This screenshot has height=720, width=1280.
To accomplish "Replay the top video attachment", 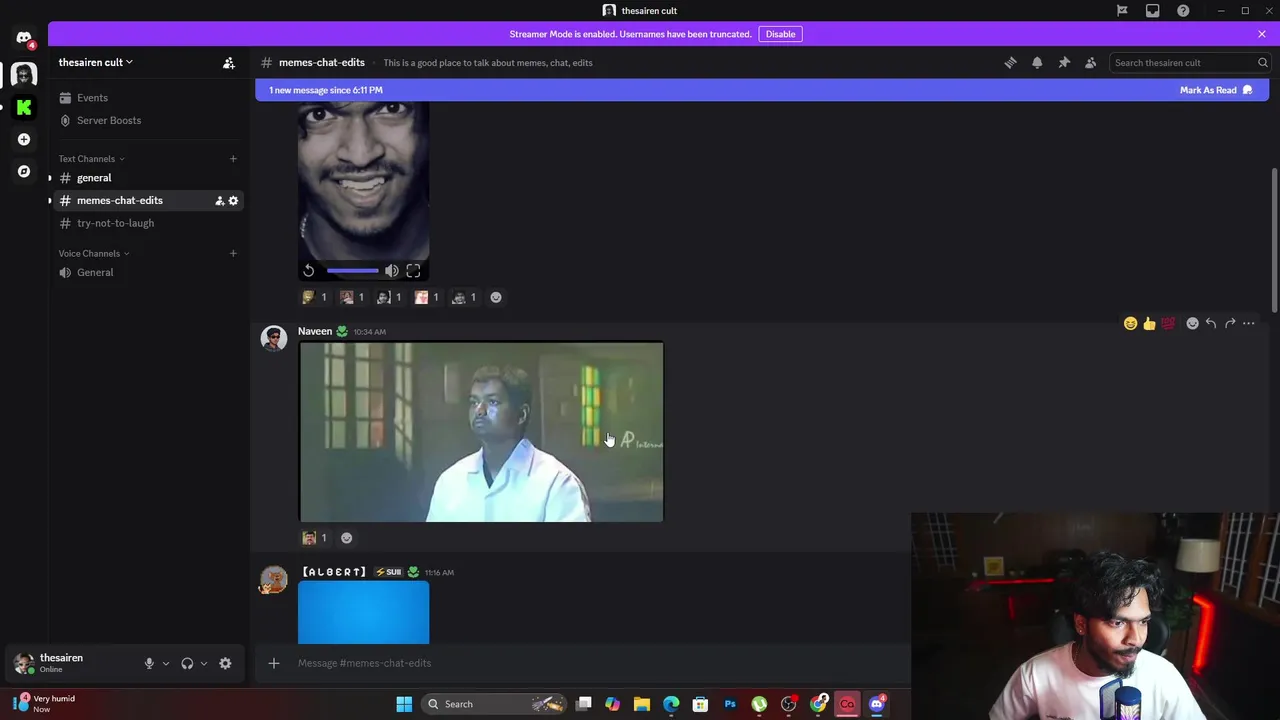I will point(309,271).
